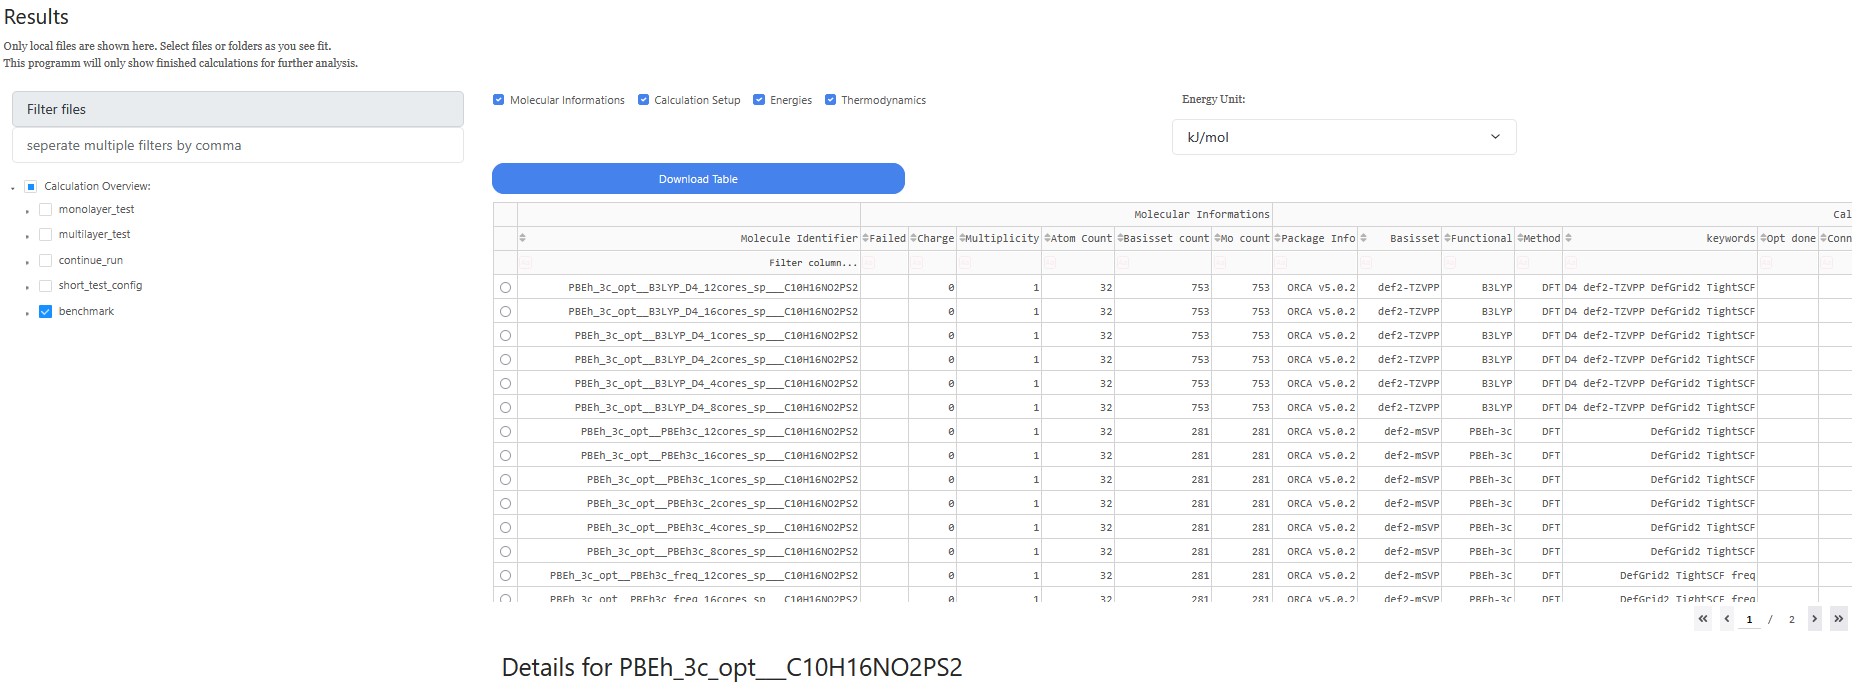Check the continue_run folder checkbox

point(45,260)
